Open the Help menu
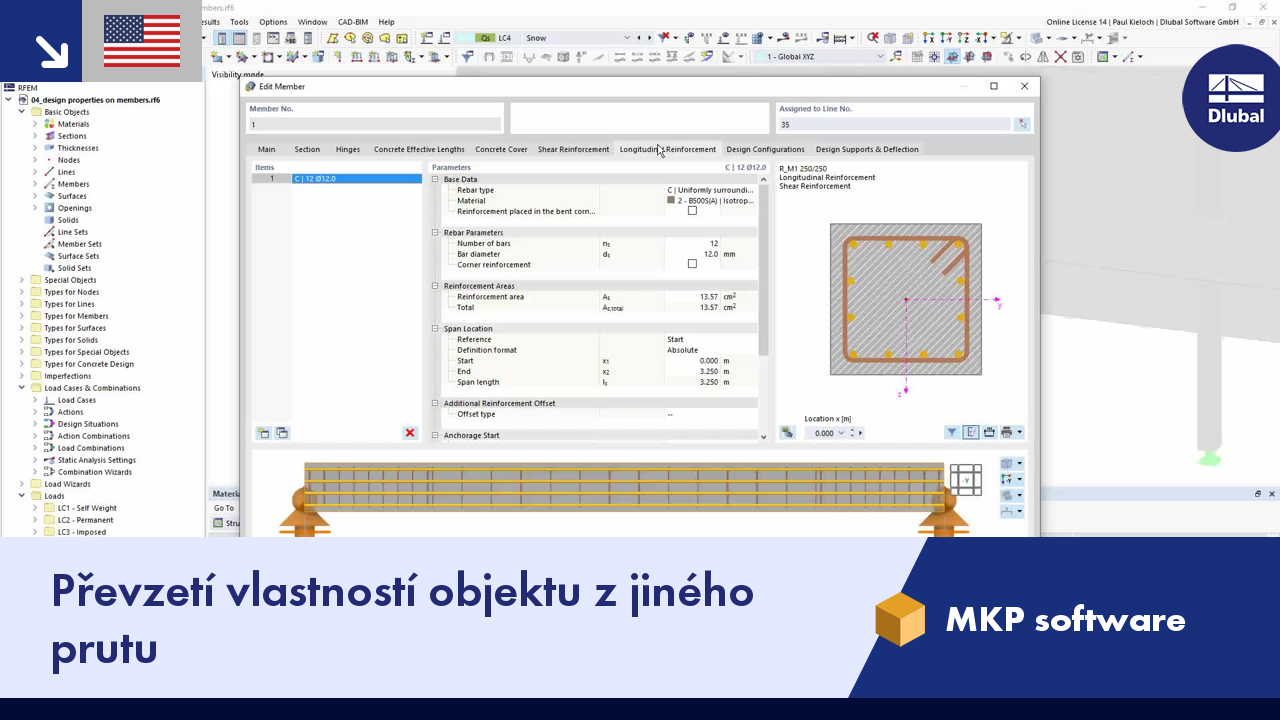The height and width of the screenshot is (720, 1280). 386,22
